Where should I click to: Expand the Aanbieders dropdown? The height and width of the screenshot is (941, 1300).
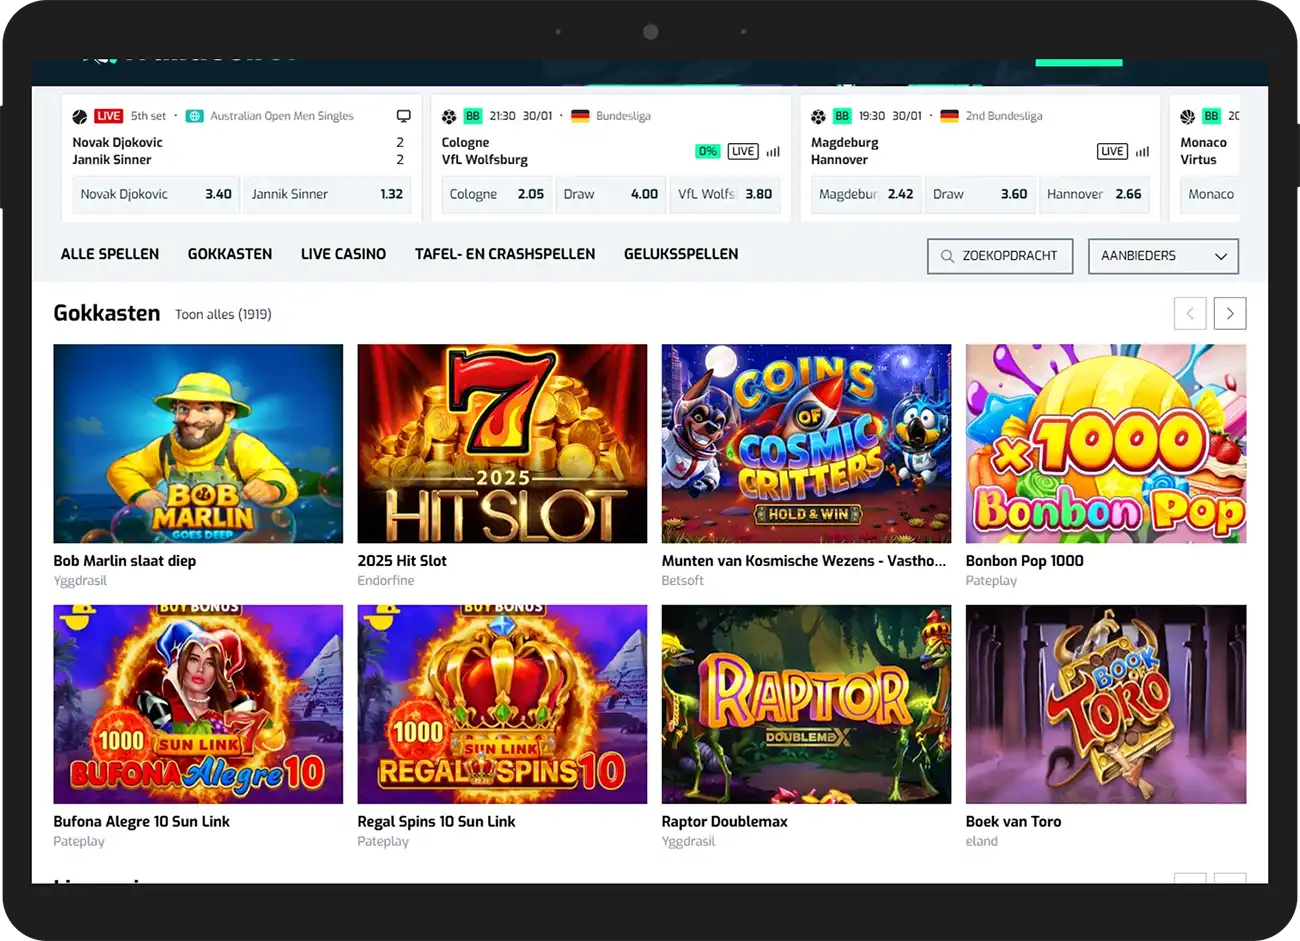1163,256
